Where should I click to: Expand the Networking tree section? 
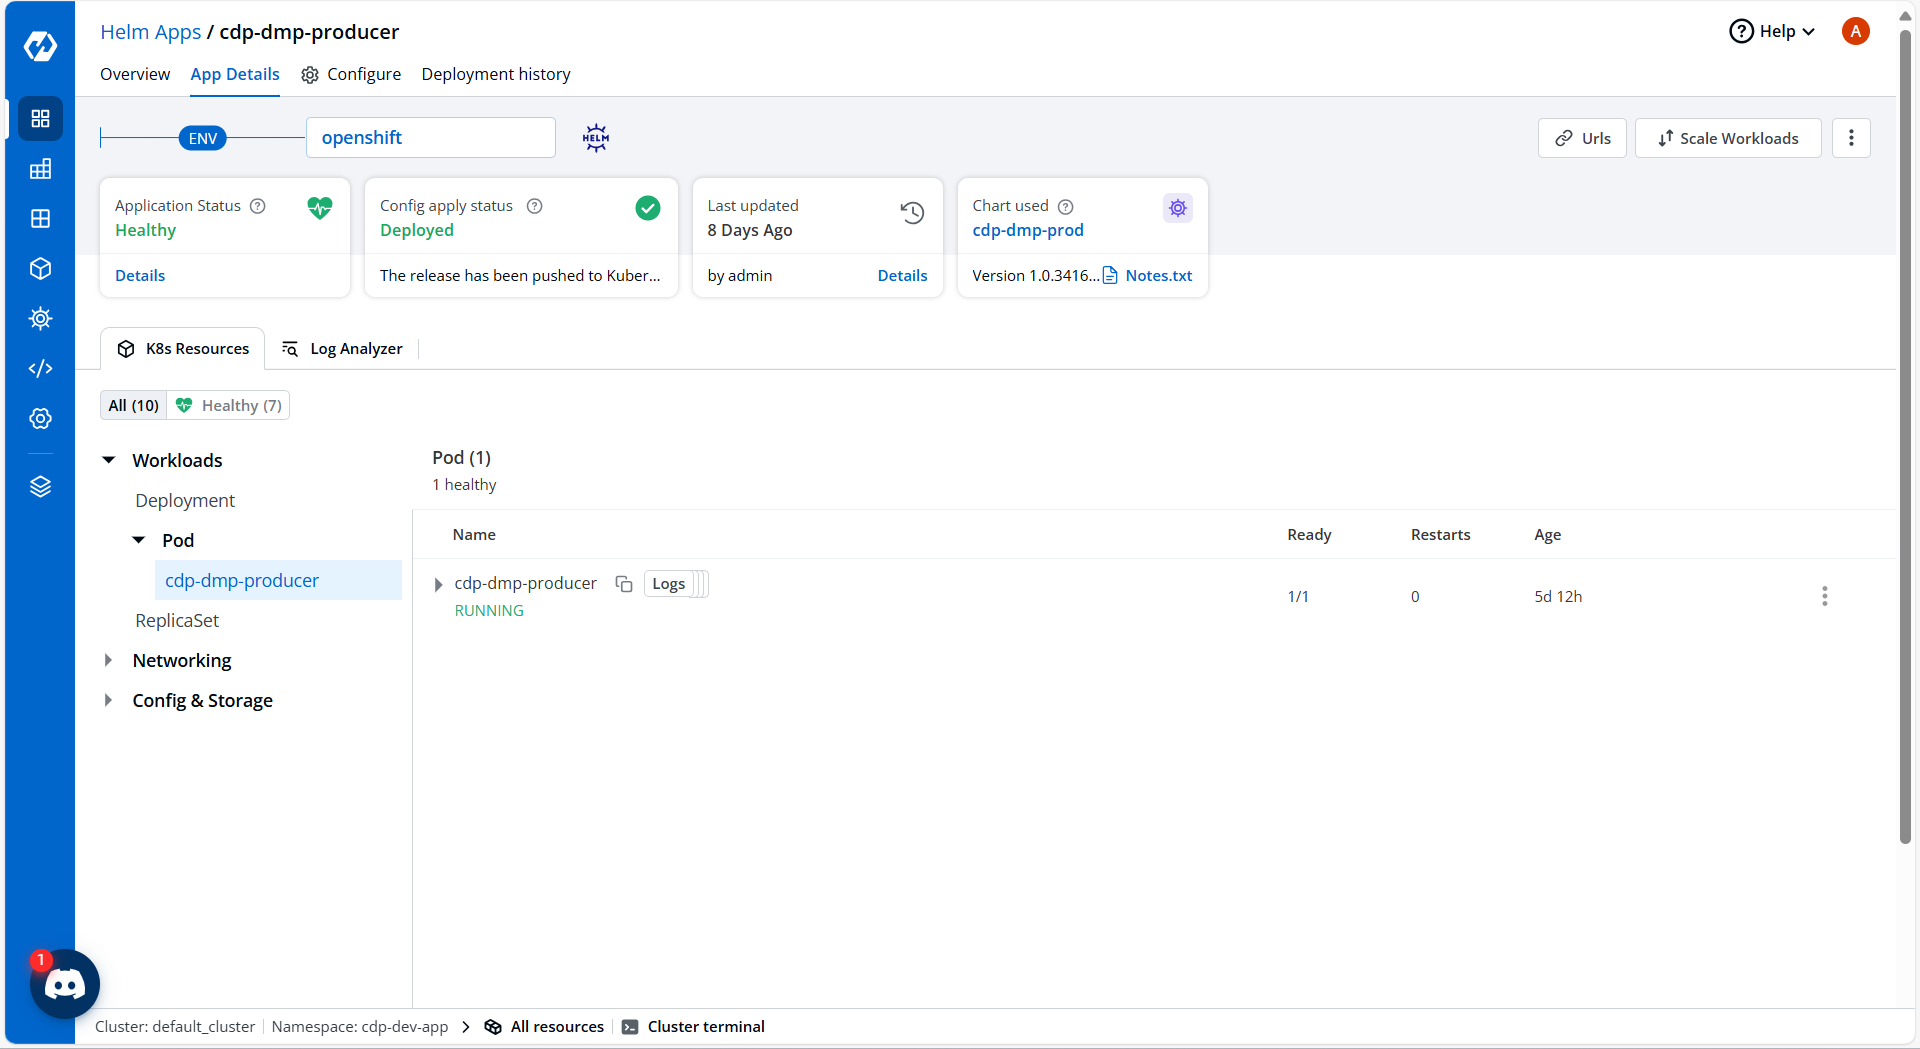pos(108,660)
